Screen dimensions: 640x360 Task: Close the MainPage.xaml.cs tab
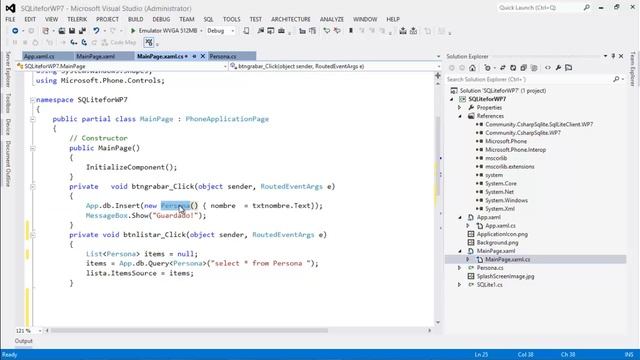pos(202,56)
